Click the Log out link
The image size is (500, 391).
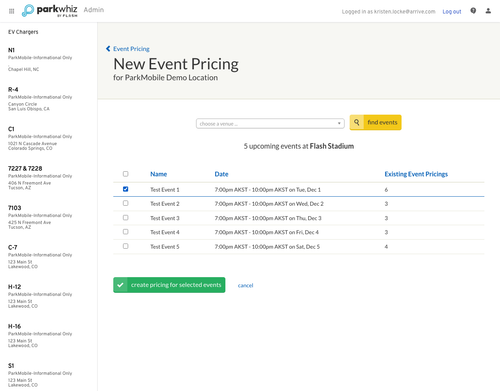pyautogui.click(x=452, y=12)
